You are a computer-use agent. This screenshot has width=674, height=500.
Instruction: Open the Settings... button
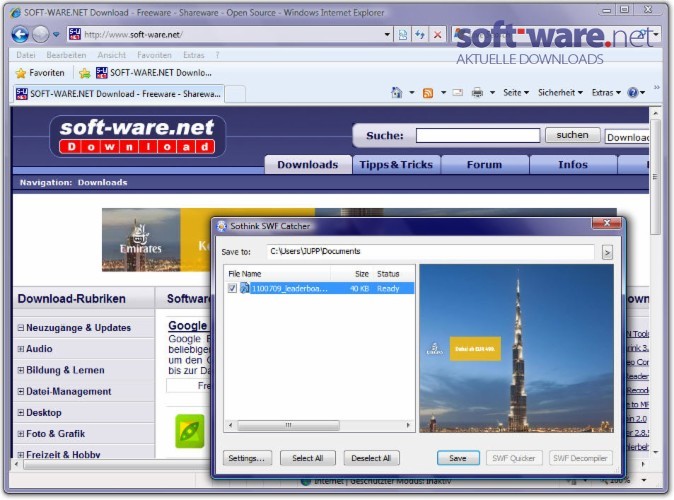(247, 458)
